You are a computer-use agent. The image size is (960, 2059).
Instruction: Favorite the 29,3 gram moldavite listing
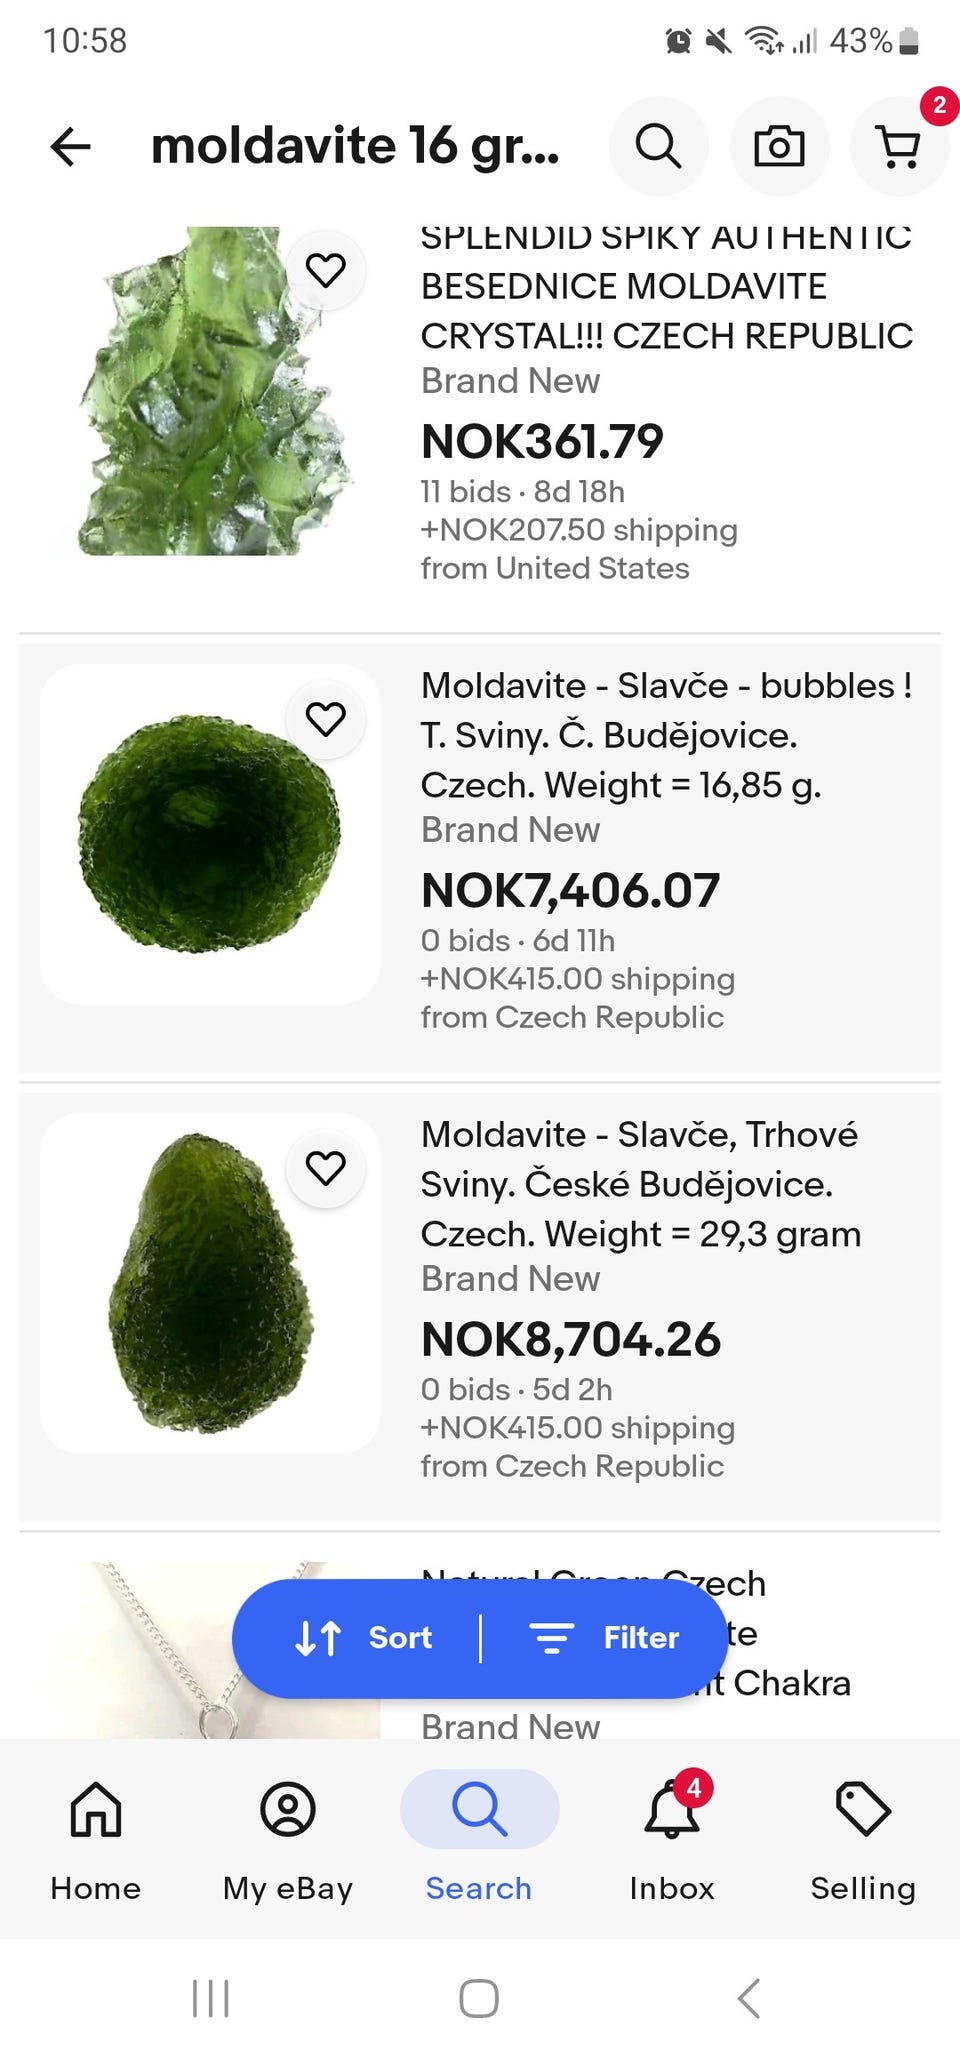pos(325,1168)
